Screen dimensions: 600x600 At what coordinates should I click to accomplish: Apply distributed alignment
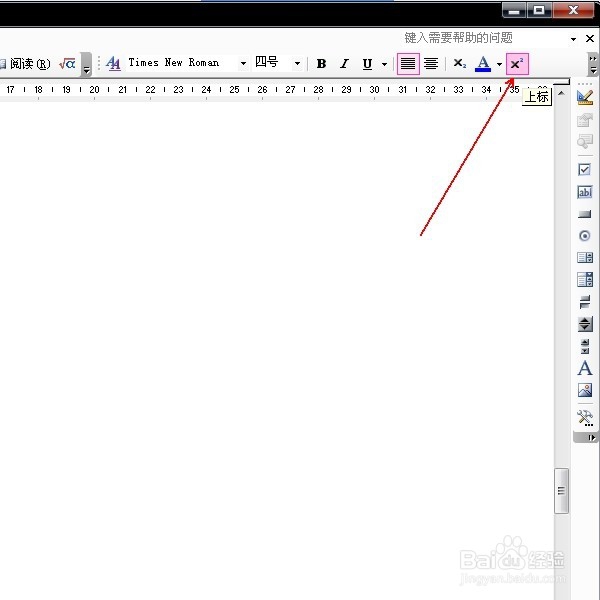click(431, 64)
